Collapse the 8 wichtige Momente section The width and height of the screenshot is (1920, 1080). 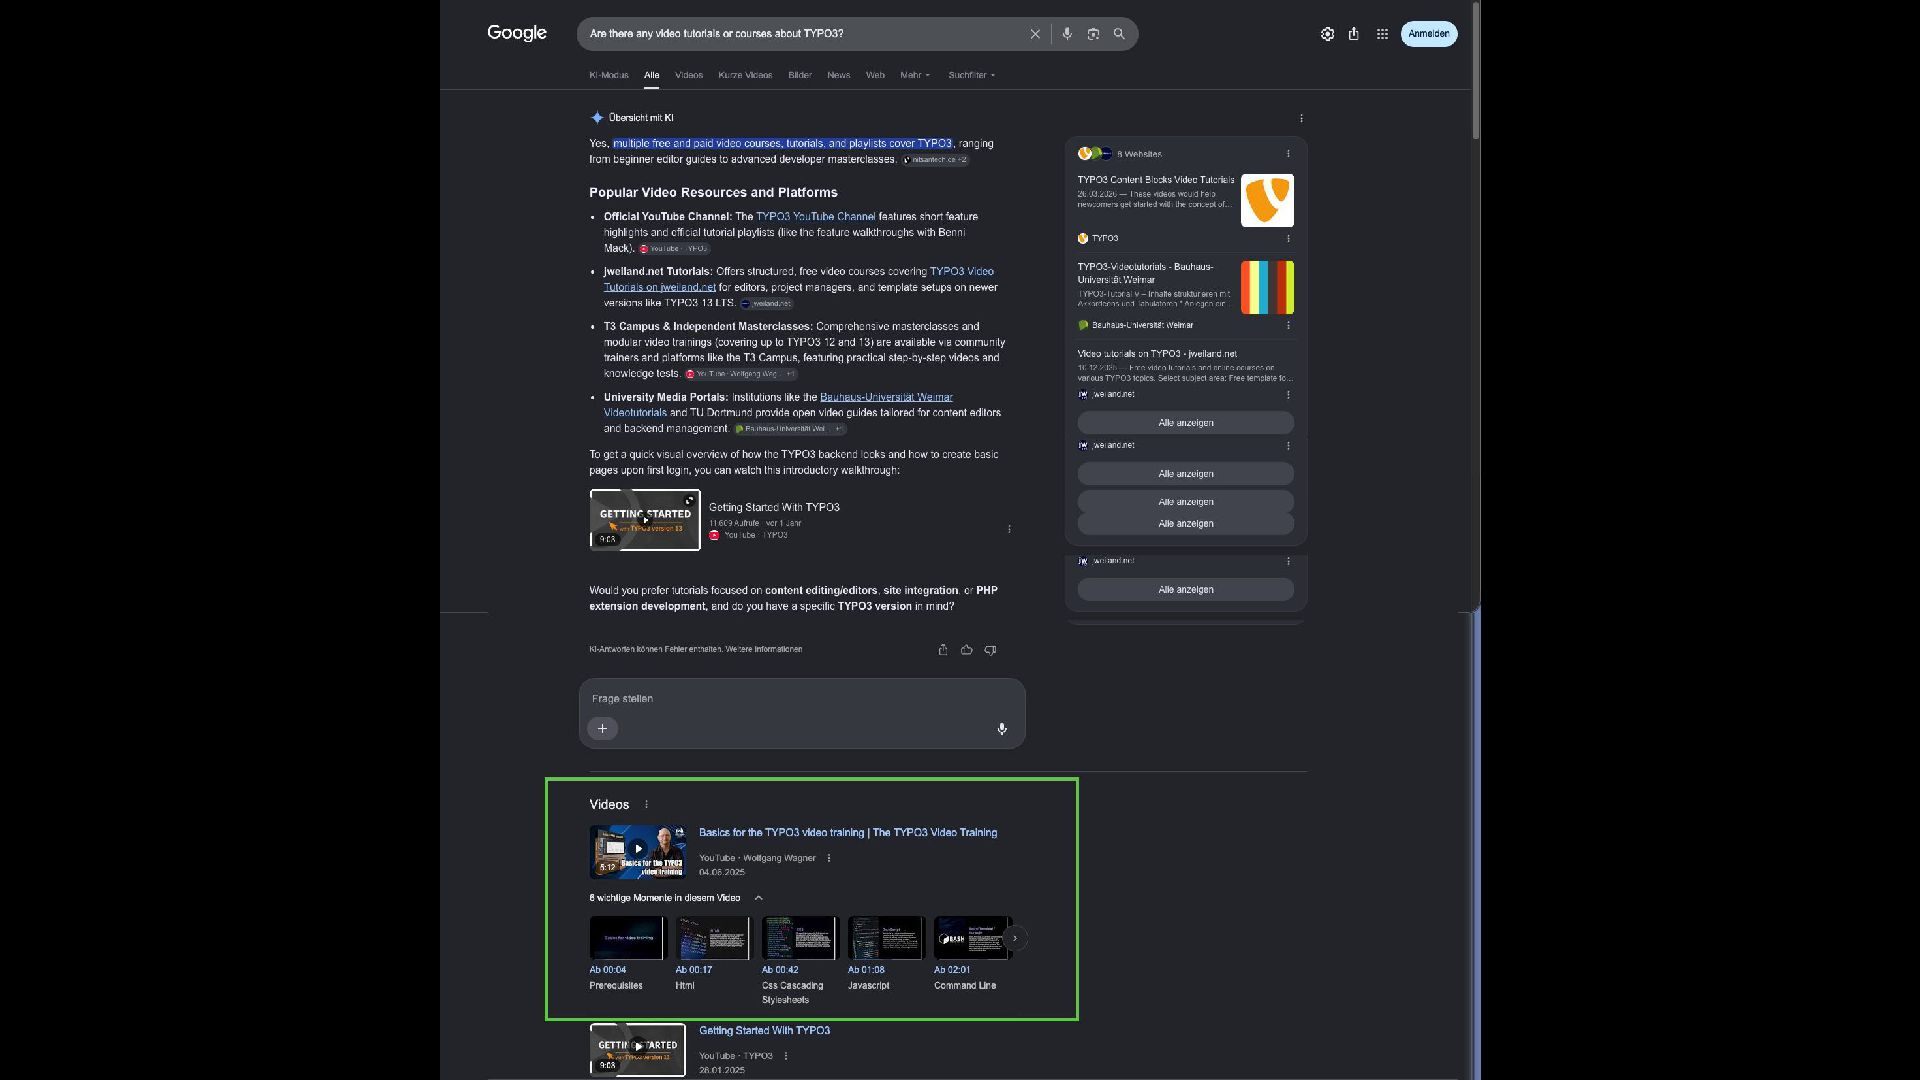758,898
